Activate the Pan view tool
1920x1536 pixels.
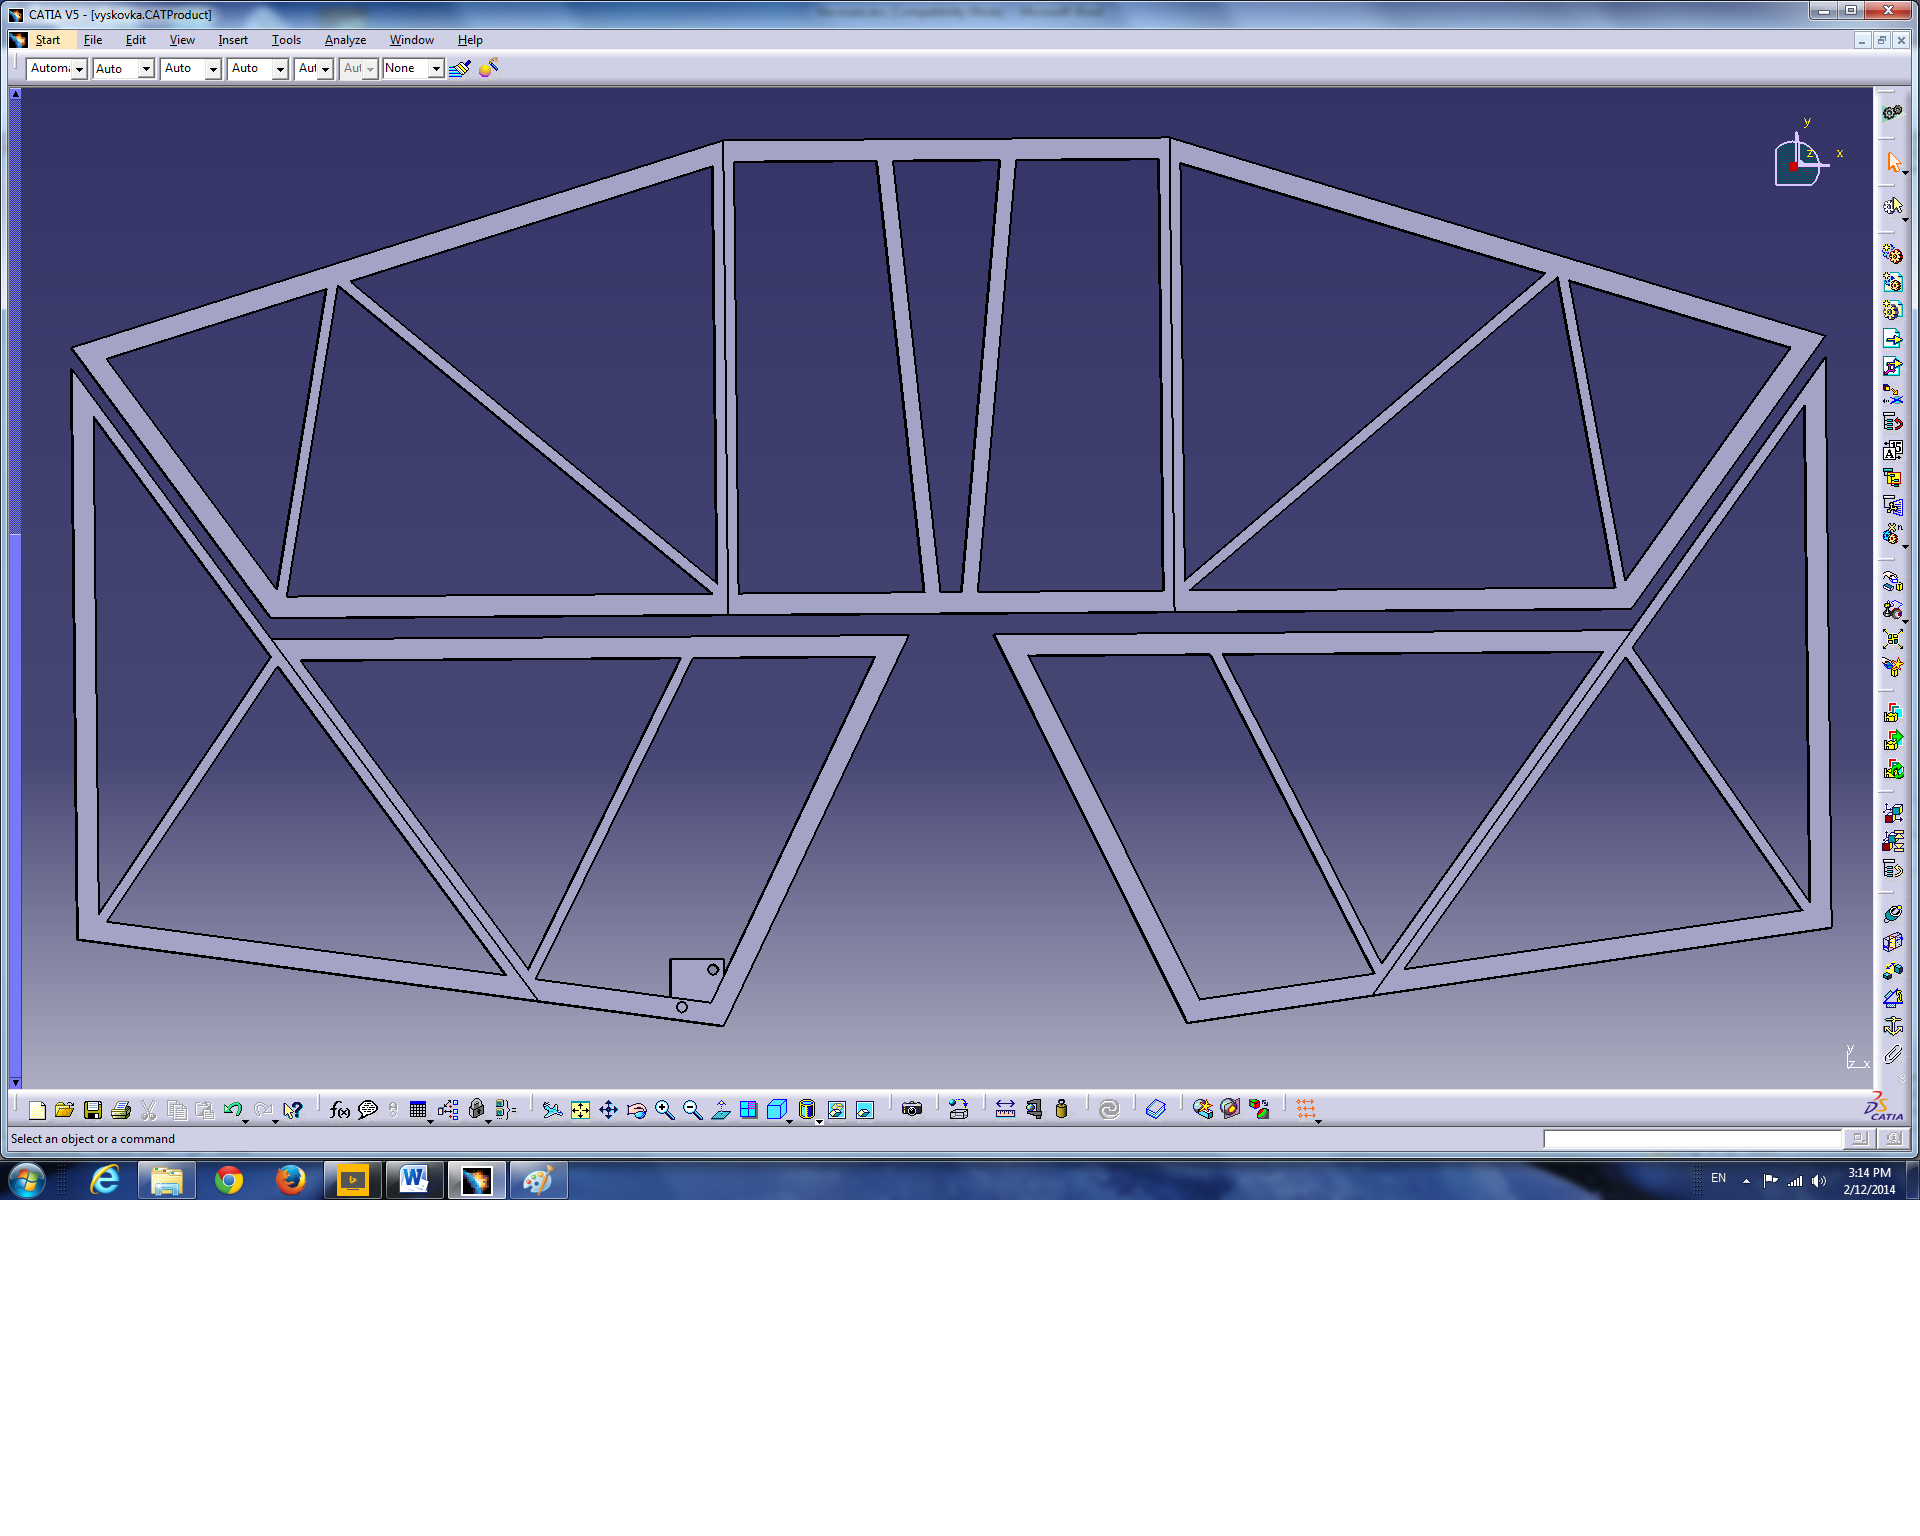coord(608,1110)
